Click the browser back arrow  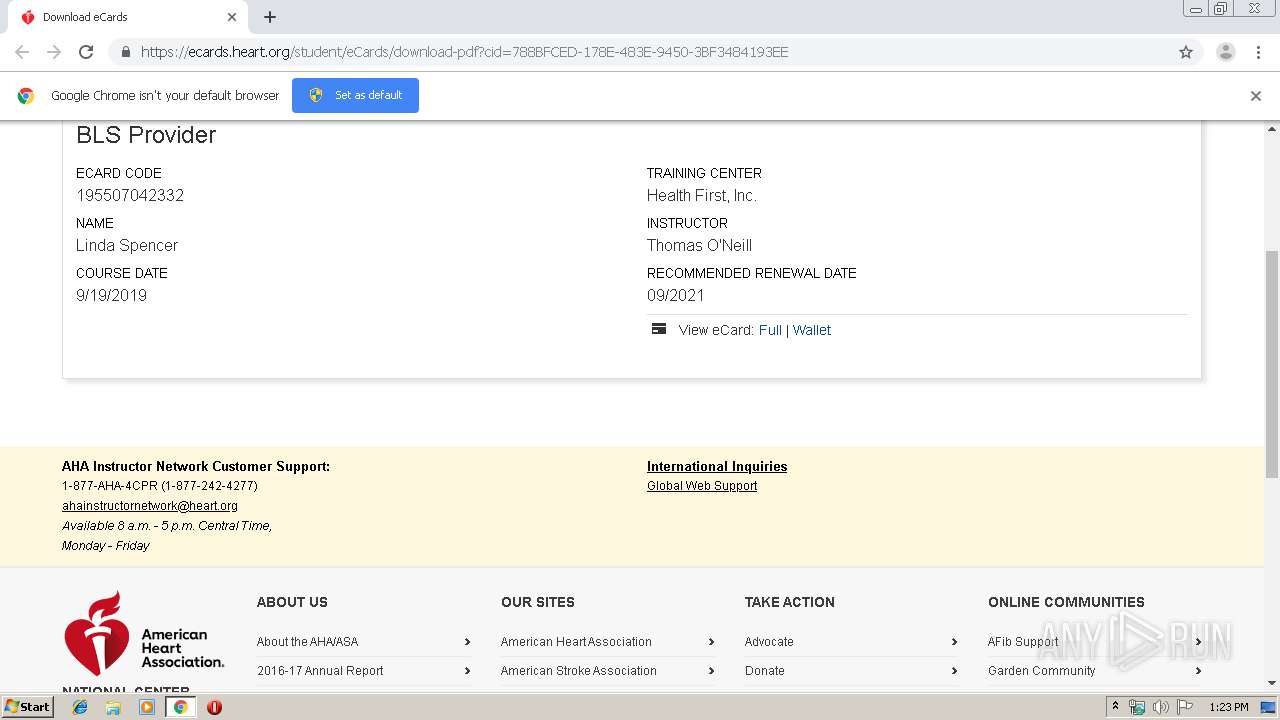[x=22, y=52]
